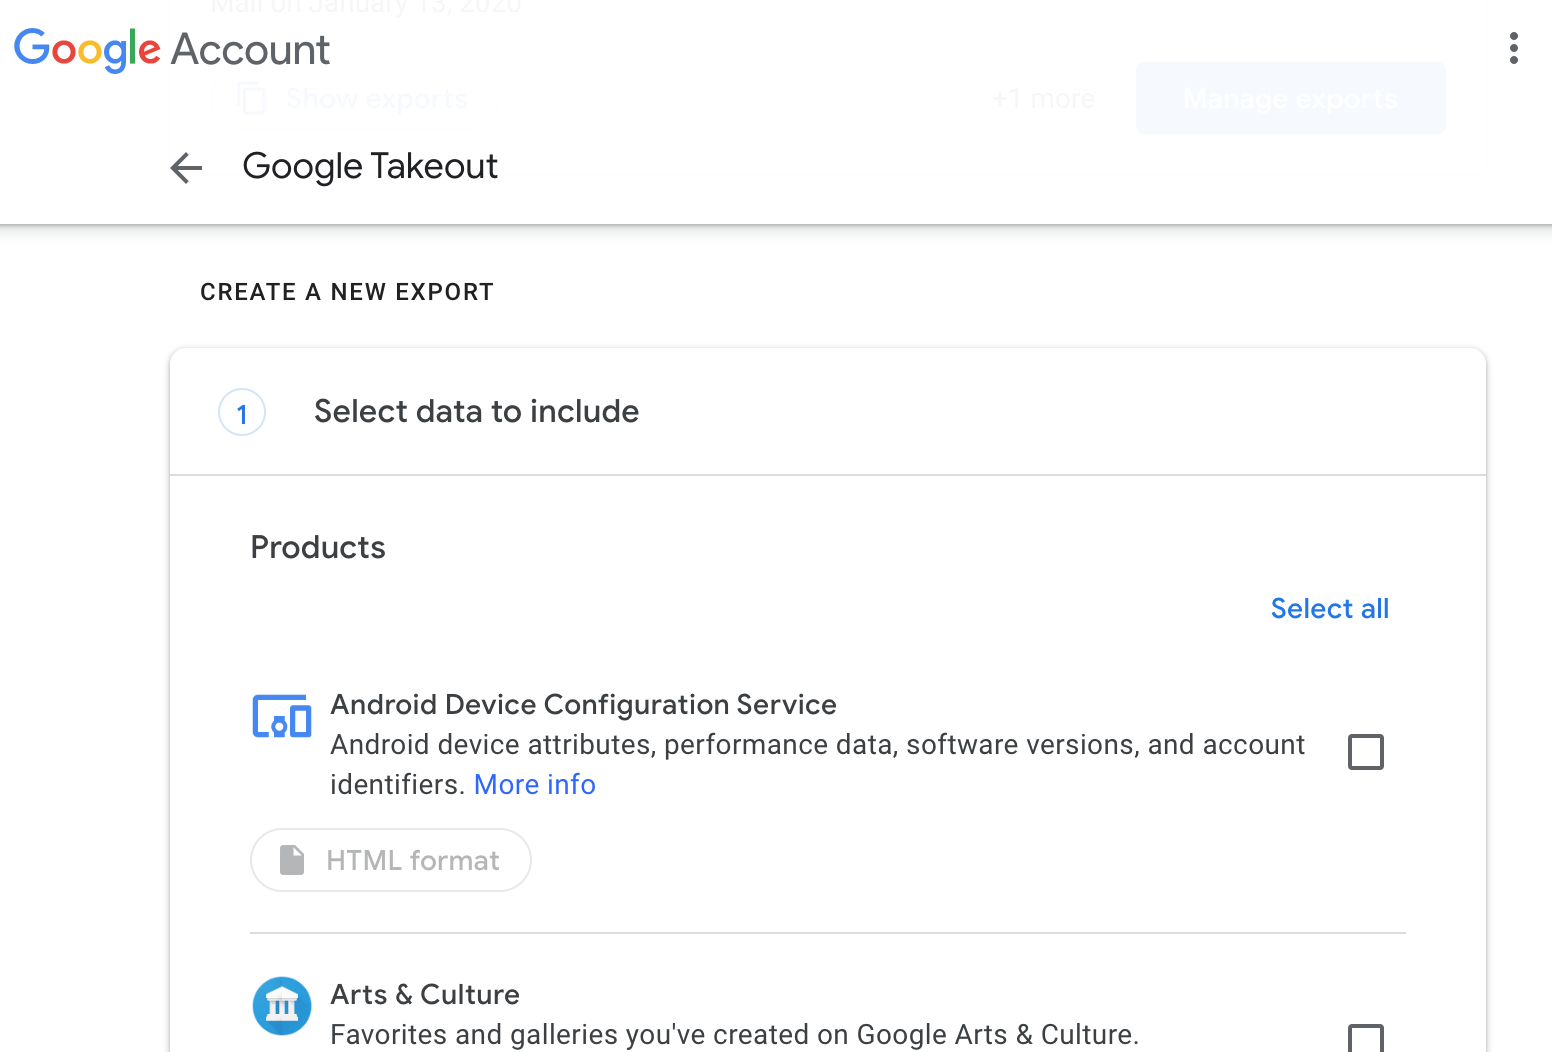This screenshot has height=1052, width=1552.
Task: Open the More info link
Action: click(535, 785)
